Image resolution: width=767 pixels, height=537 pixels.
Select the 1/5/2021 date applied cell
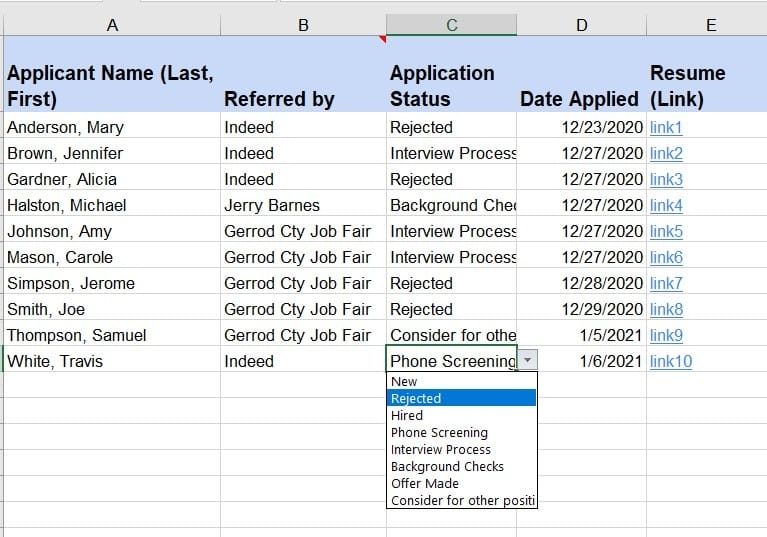click(610, 335)
